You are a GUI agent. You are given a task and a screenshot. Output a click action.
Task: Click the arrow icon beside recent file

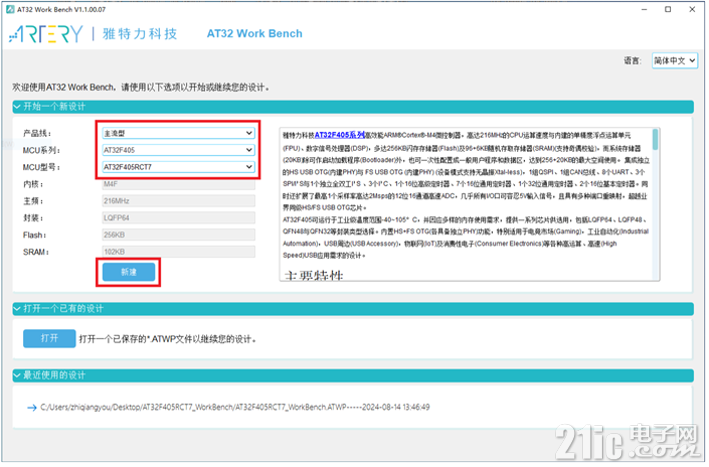(32, 410)
